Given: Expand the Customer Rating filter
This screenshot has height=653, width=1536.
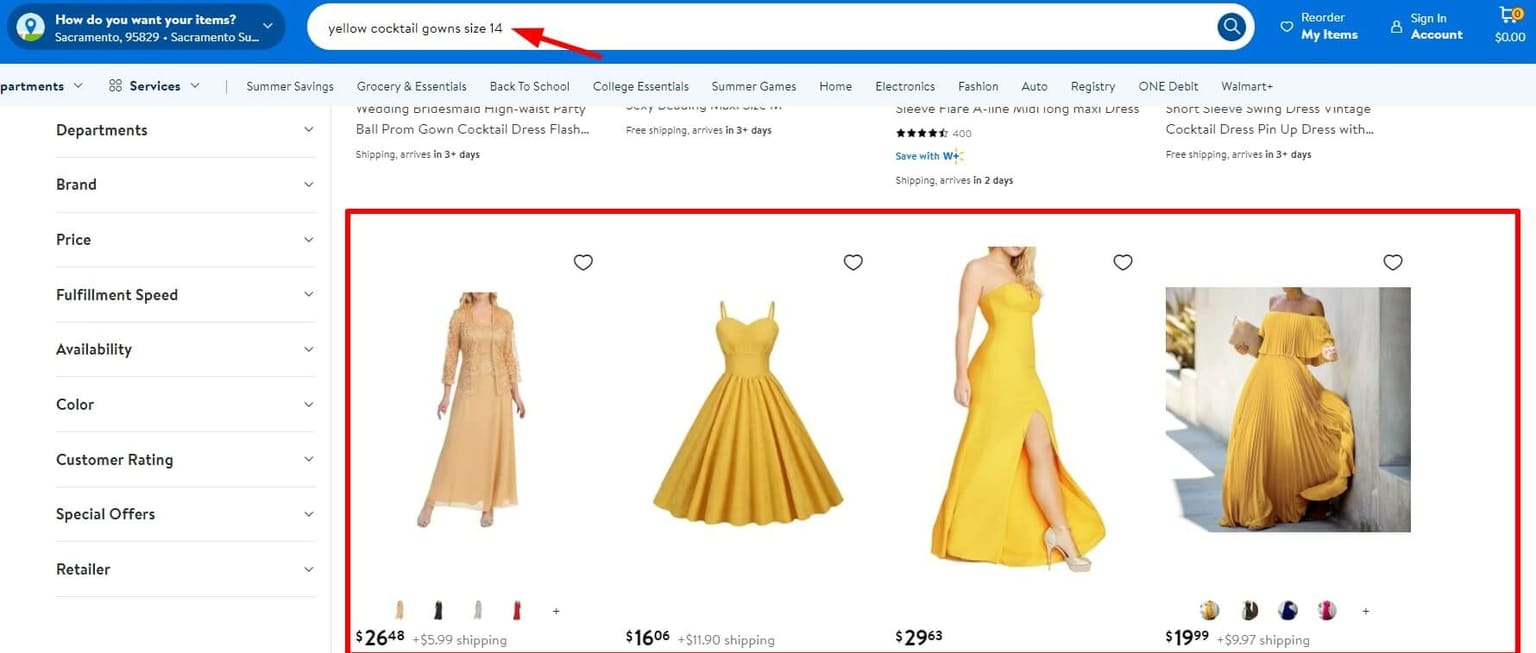Looking at the screenshot, I should tap(186, 459).
